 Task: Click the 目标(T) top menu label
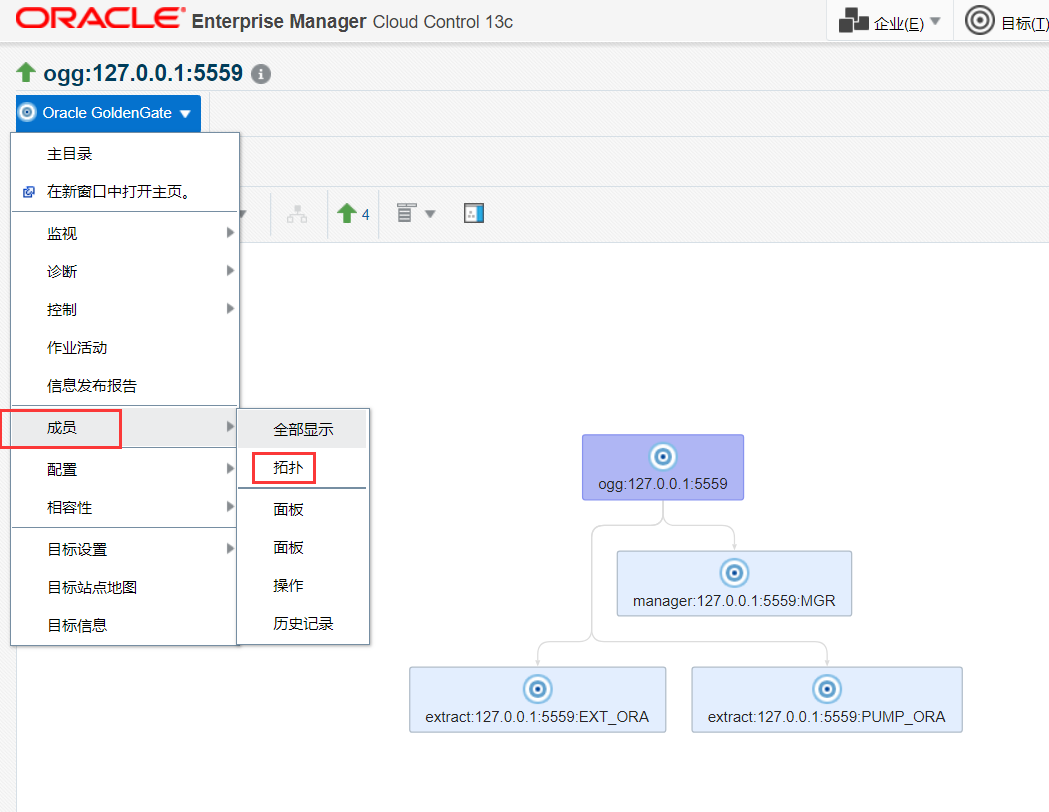pyautogui.click(x=1024, y=24)
